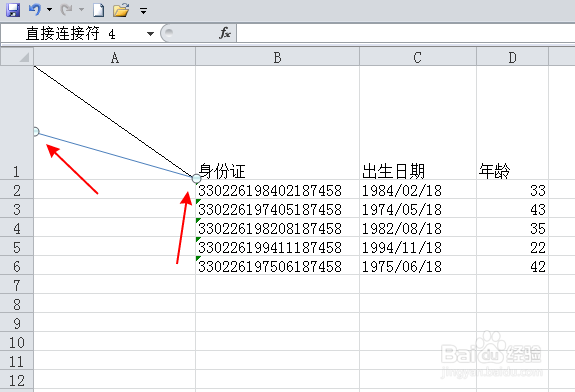The image size is (575, 392).
Task: Click the Name Box showing 直接连接符 4
Action: pyautogui.click(x=72, y=34)
